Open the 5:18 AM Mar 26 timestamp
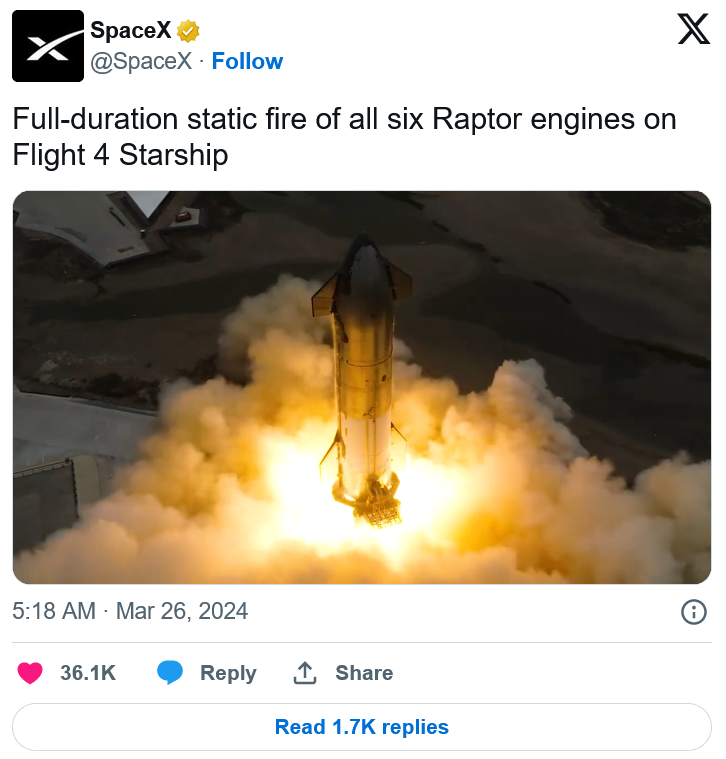The image size is (726, 759). tap(130, 611)
